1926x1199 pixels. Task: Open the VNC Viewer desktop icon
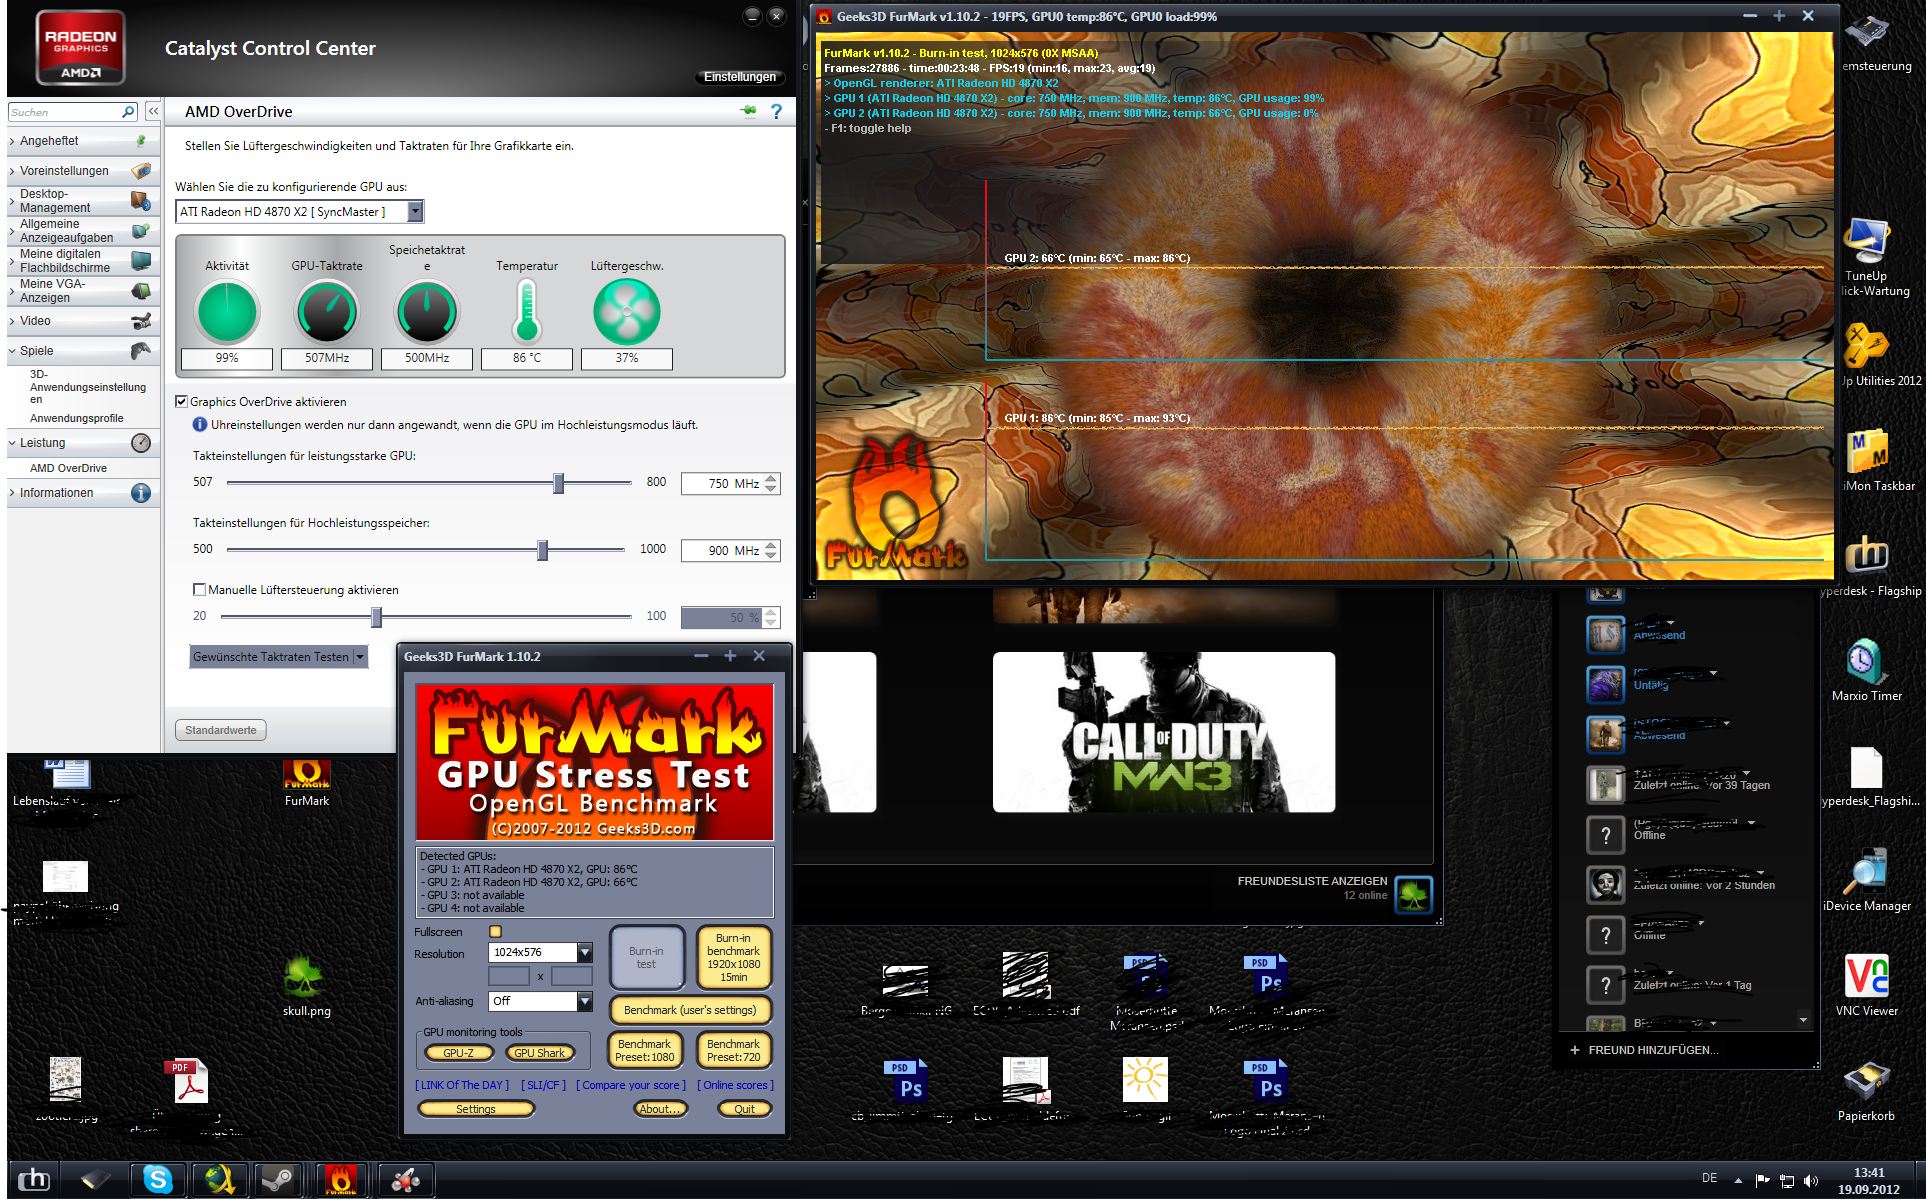click(x=1866, y=977)
